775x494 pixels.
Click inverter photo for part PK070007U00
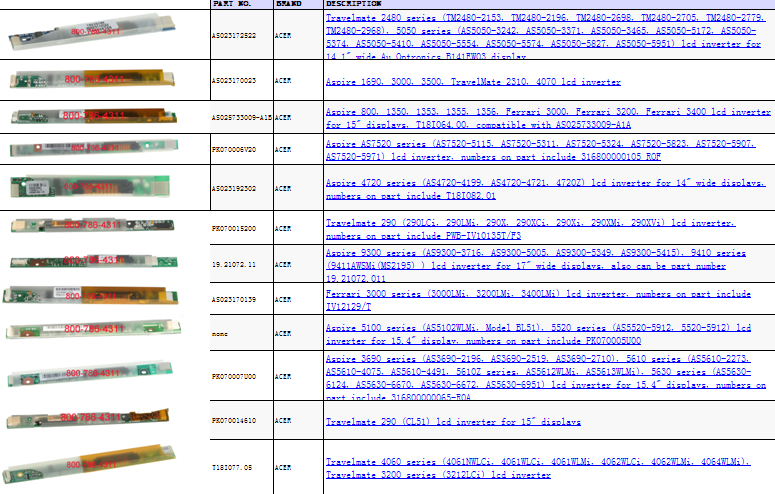pos(90,373)
